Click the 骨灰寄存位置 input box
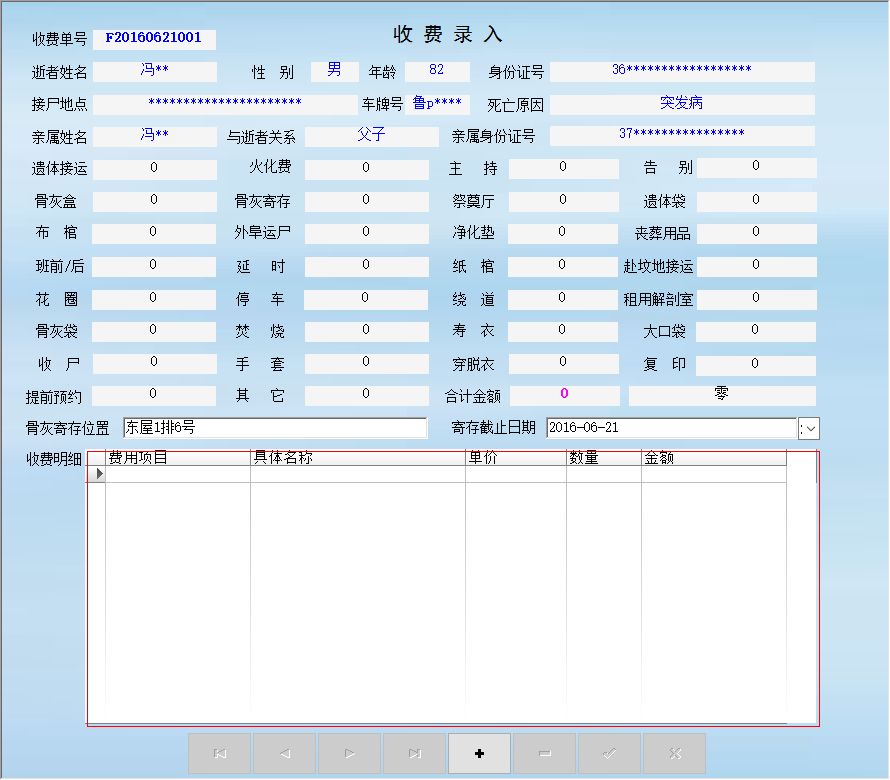This screenshot has height=780, width=890. (x=275, y=428)
